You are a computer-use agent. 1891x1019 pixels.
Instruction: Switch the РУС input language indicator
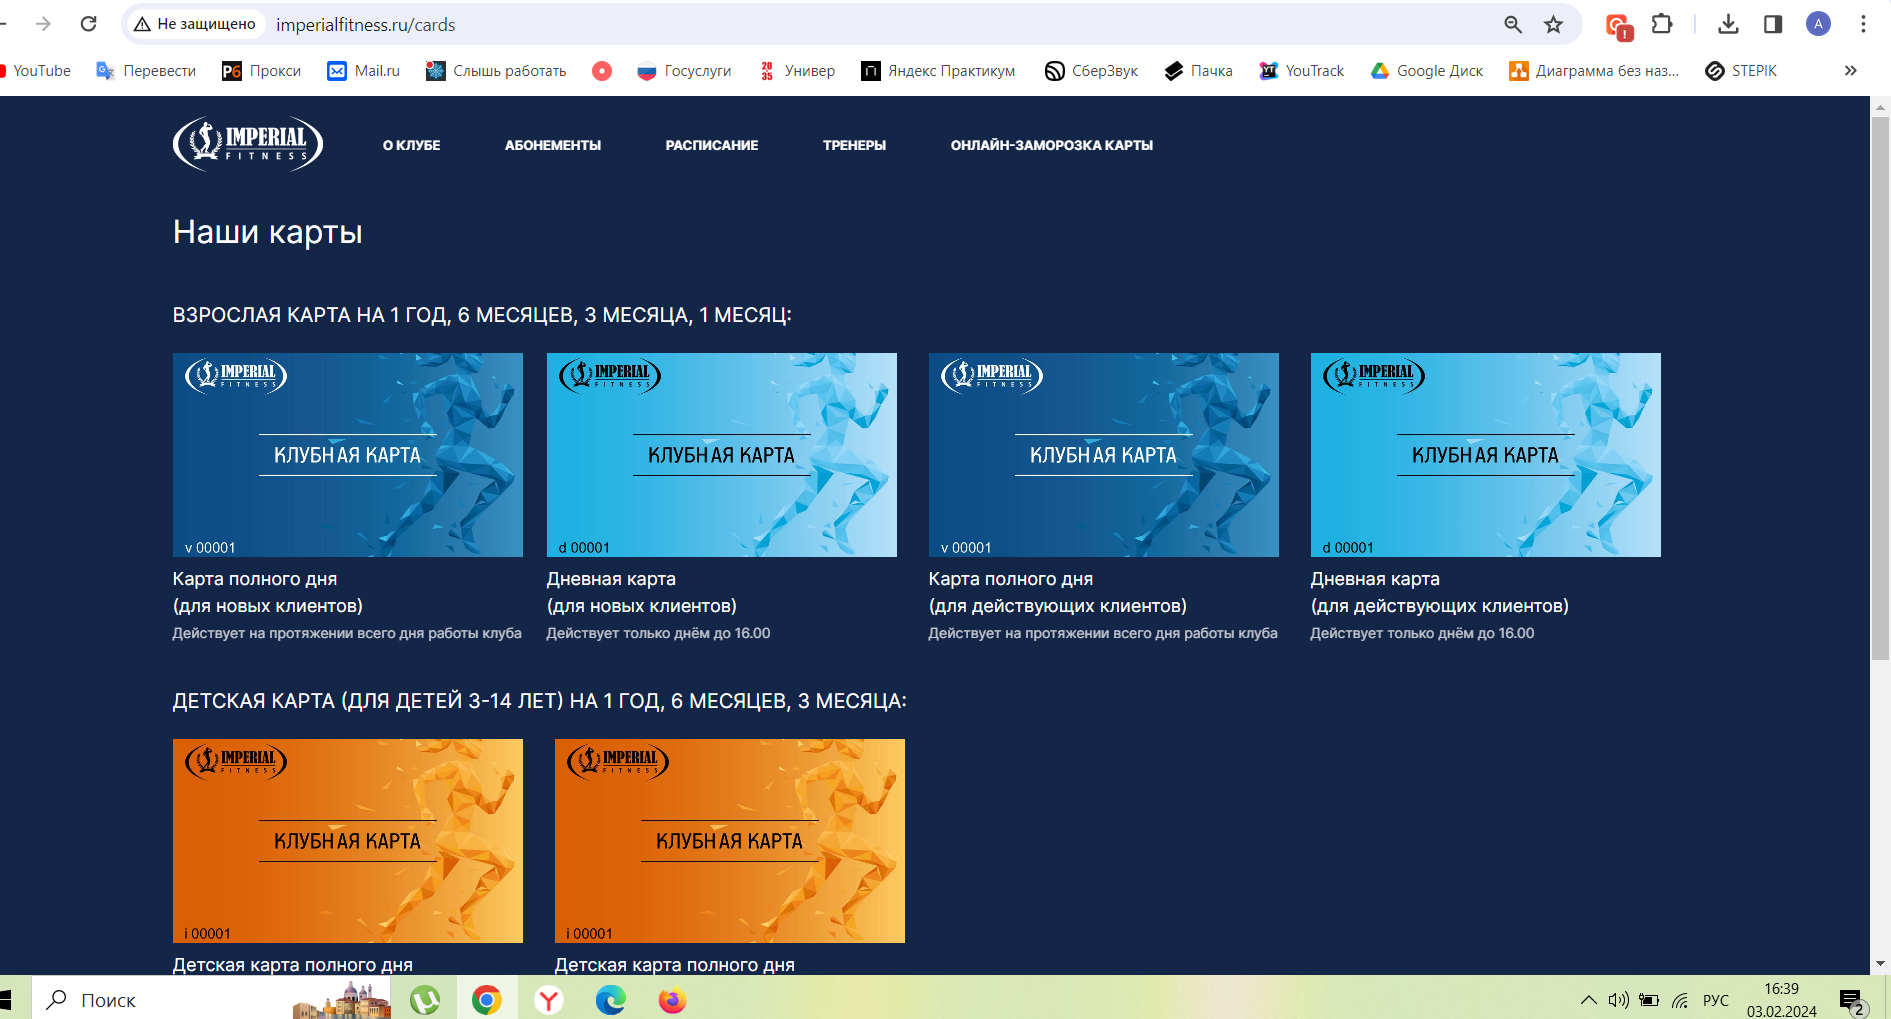coord(1716,1000)
